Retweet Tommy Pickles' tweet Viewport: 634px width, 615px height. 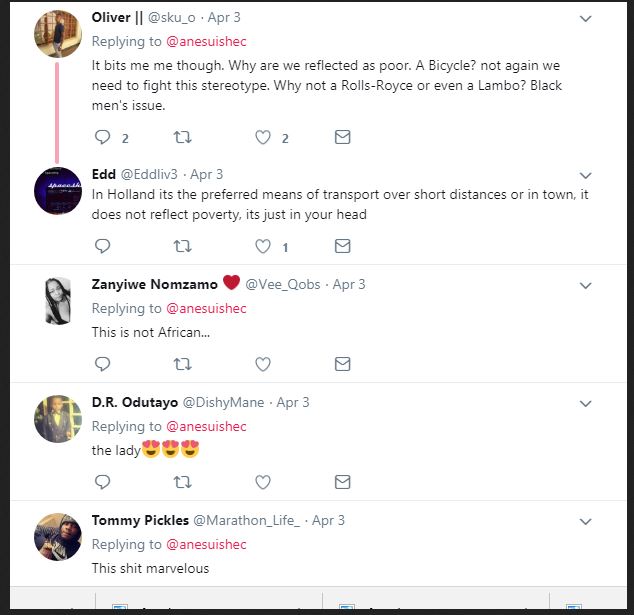pos(182,601)
